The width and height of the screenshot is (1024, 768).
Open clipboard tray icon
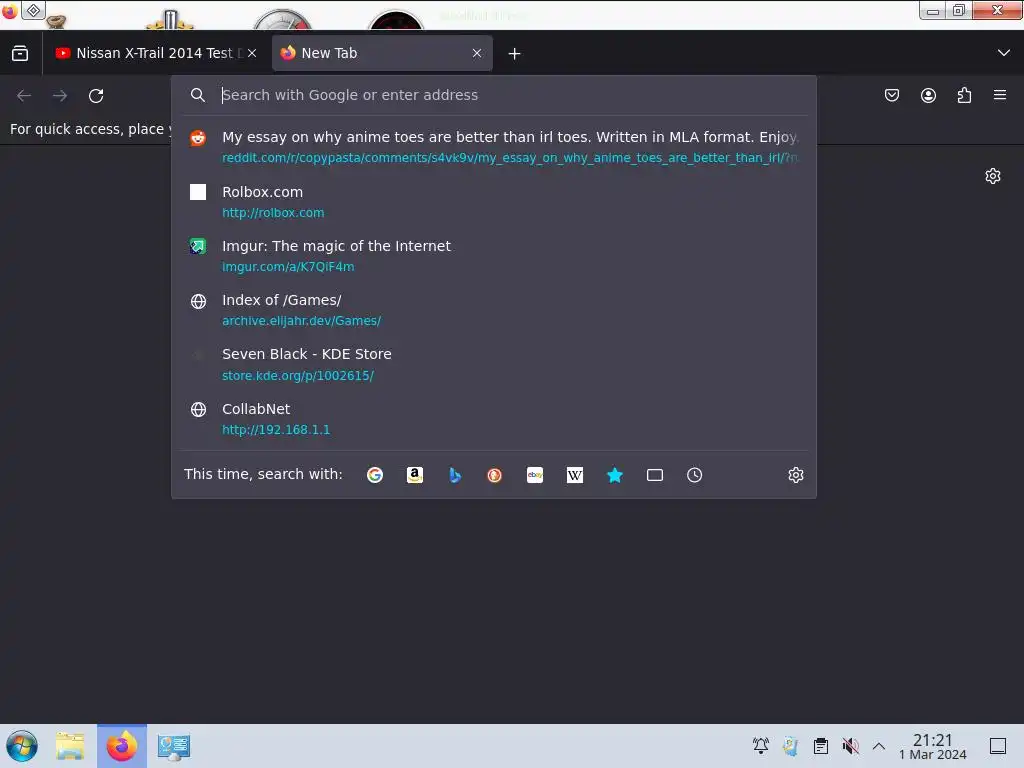pyautogui.click(x=821, y=745)
